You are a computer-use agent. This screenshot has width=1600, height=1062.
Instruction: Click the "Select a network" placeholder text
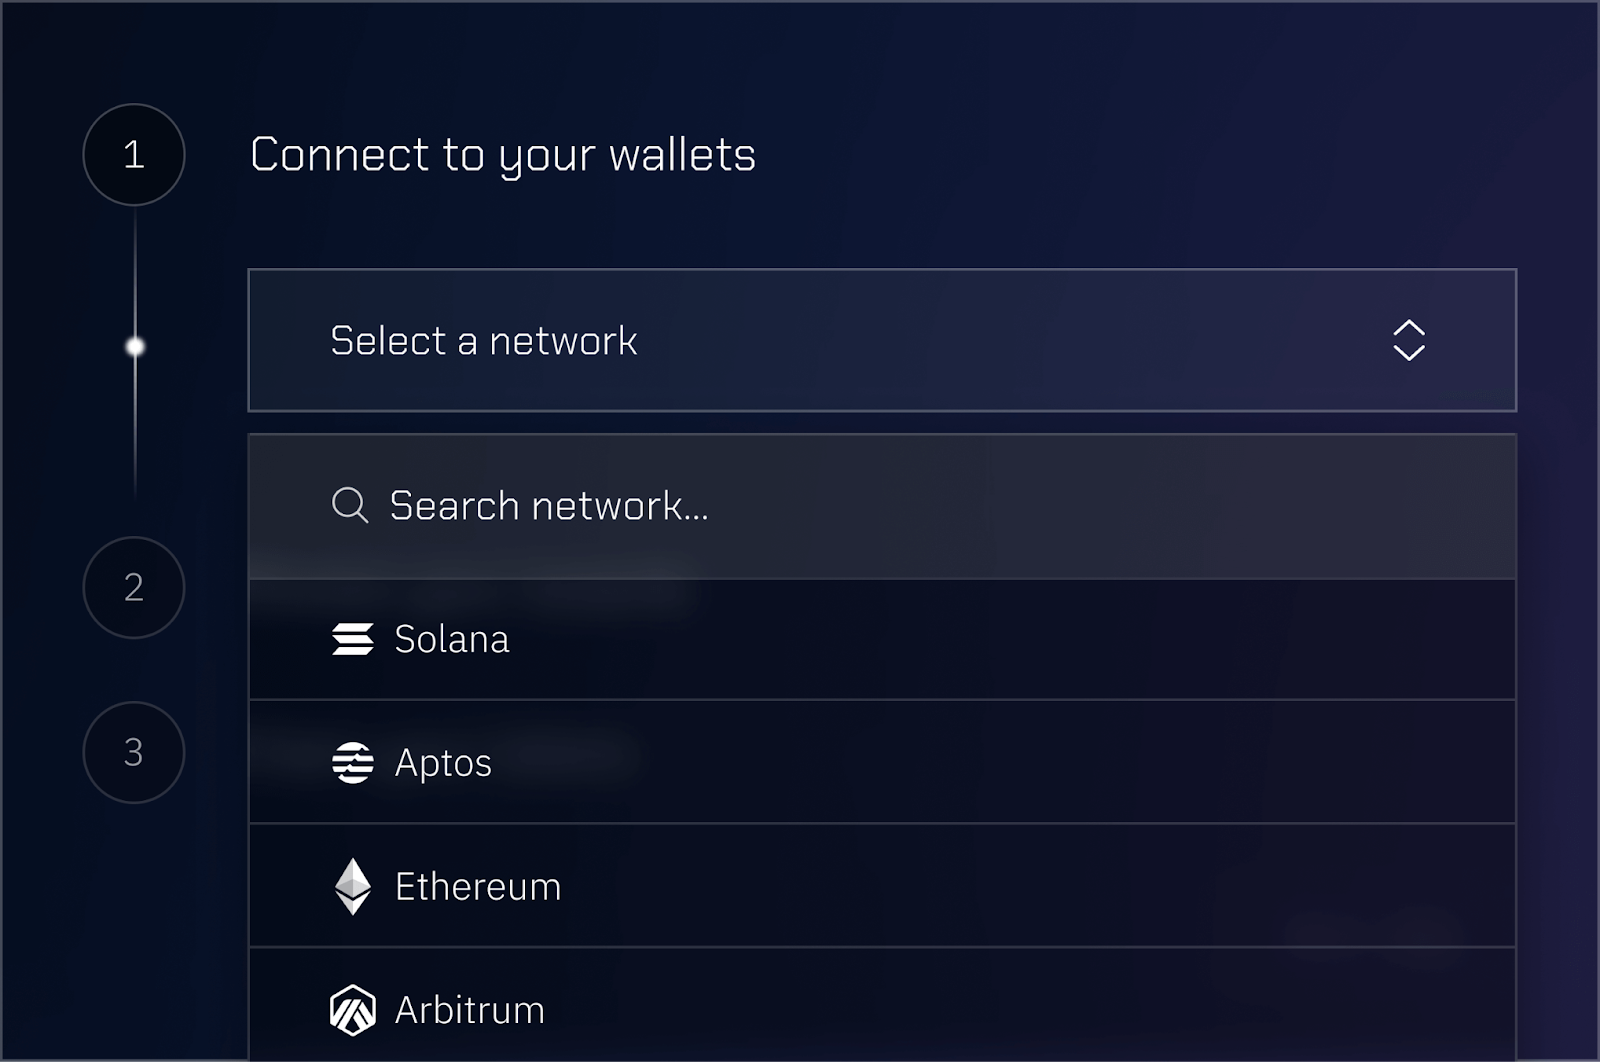484,341
